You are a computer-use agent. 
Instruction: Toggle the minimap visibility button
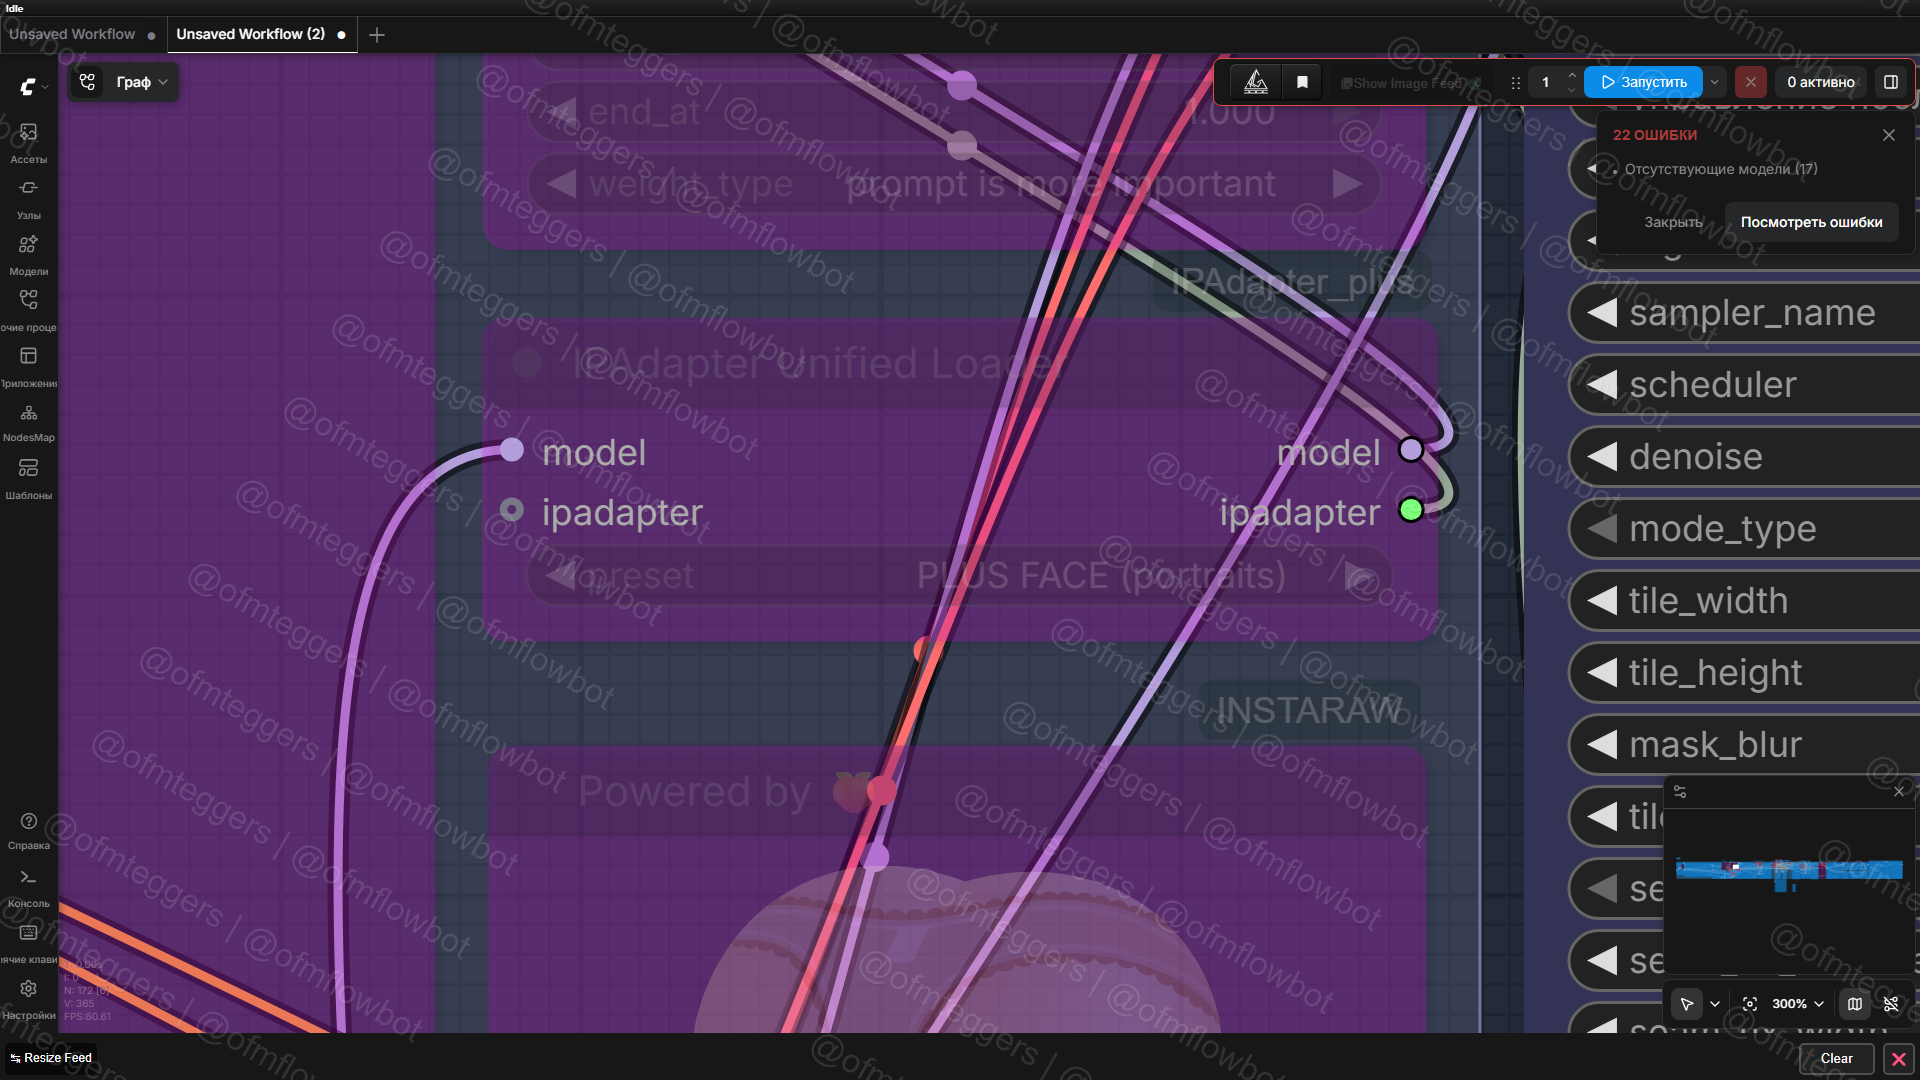1855,1004
